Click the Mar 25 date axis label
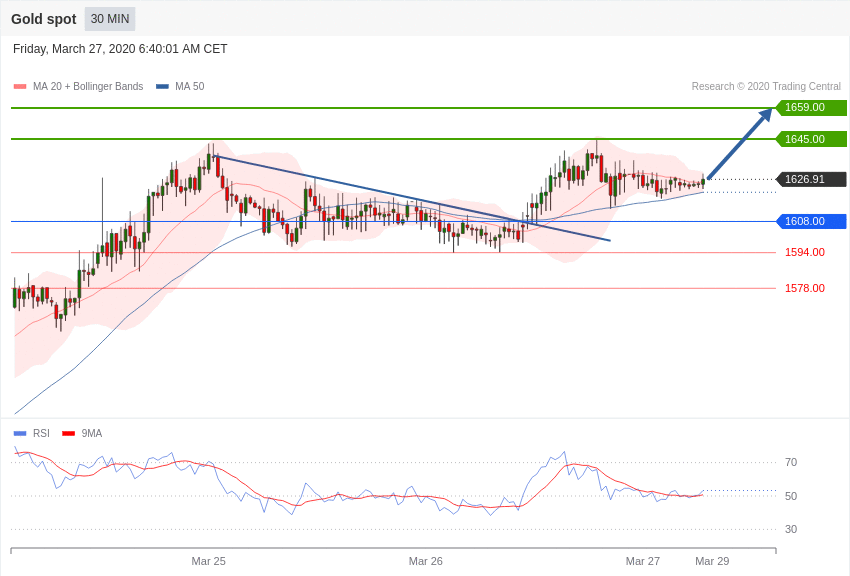 coord(209,561)
